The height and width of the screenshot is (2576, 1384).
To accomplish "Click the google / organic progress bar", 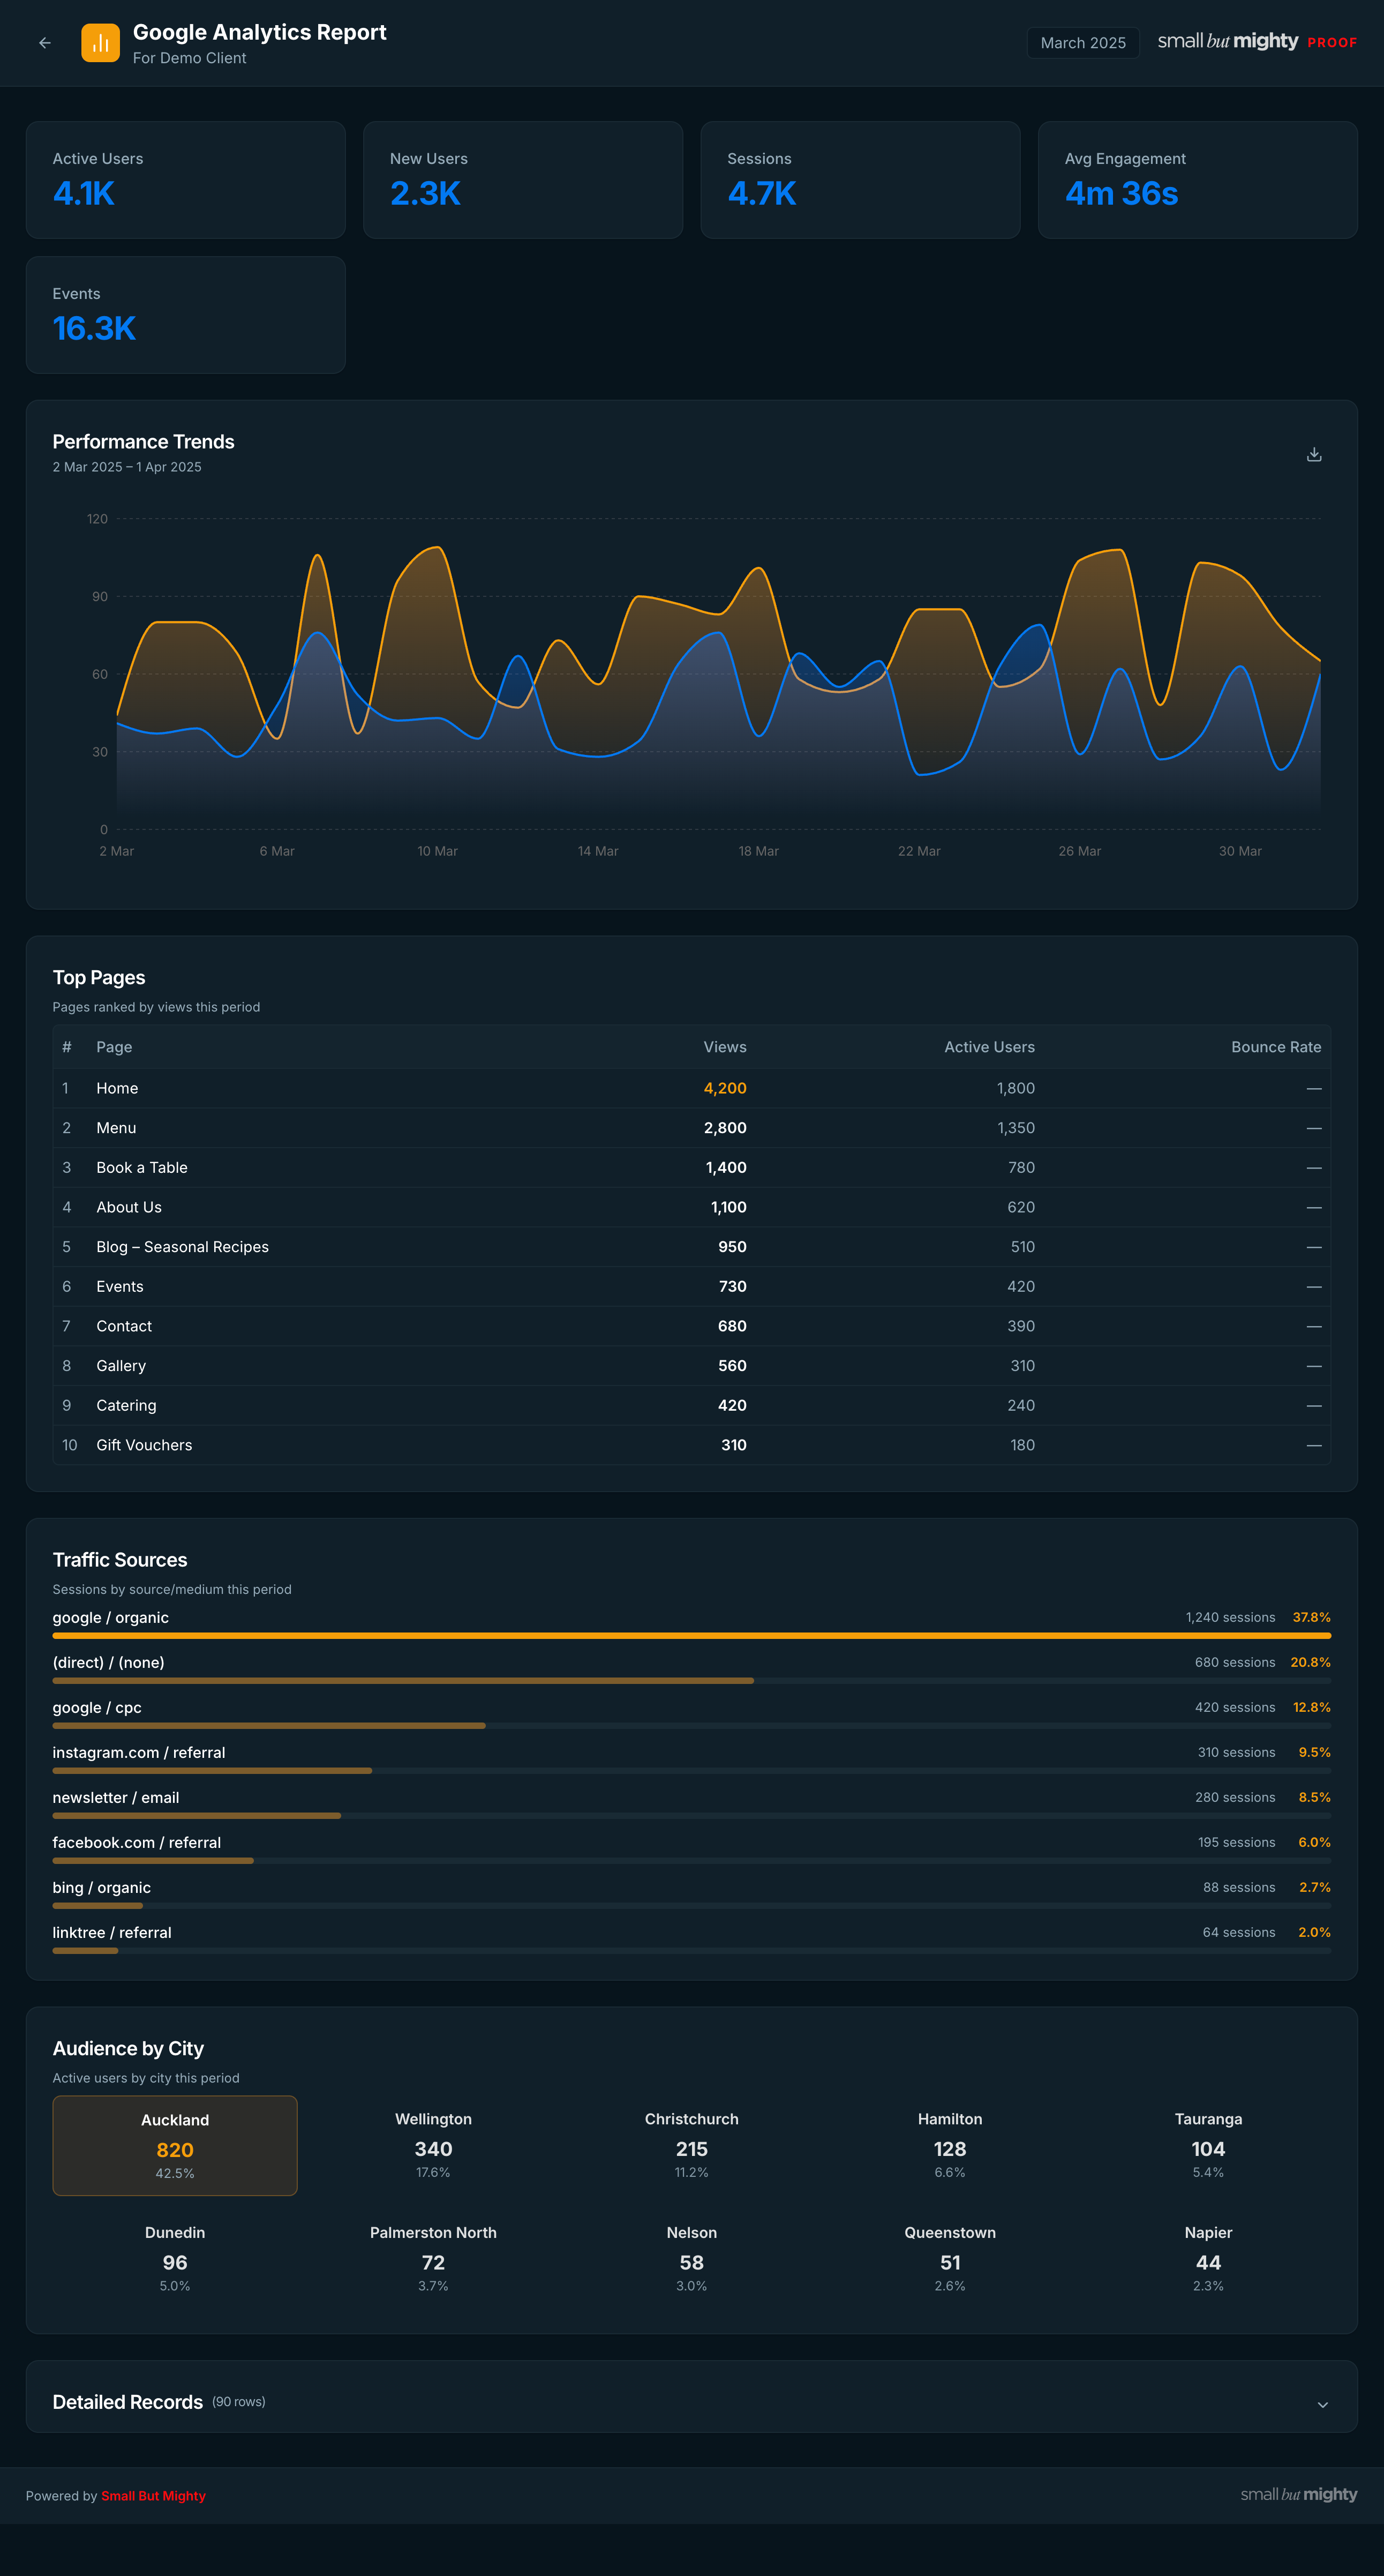I will (692, 1636).
